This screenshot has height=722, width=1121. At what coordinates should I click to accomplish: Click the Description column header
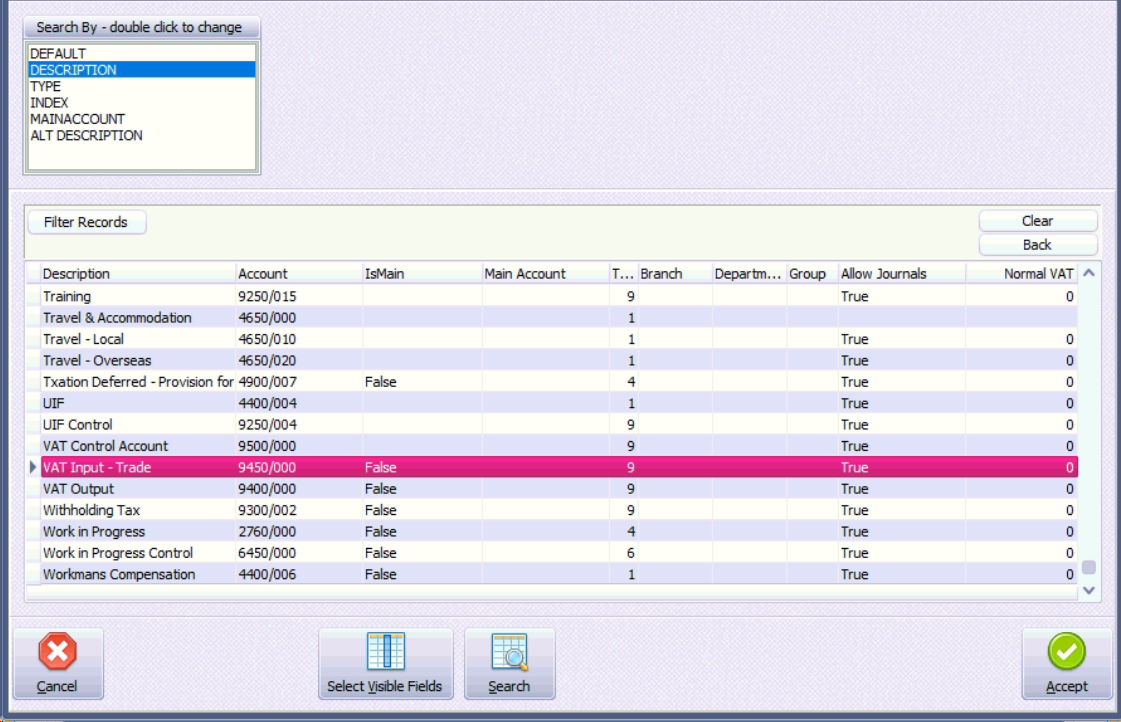[77, 274]
